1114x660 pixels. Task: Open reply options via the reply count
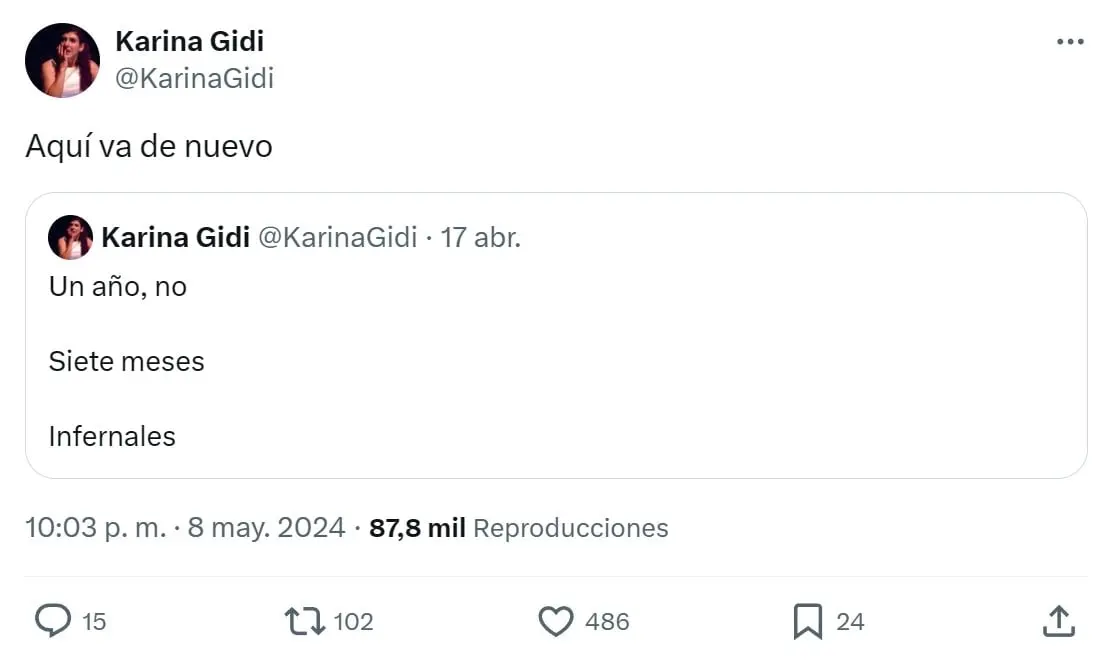coord(93,621)
